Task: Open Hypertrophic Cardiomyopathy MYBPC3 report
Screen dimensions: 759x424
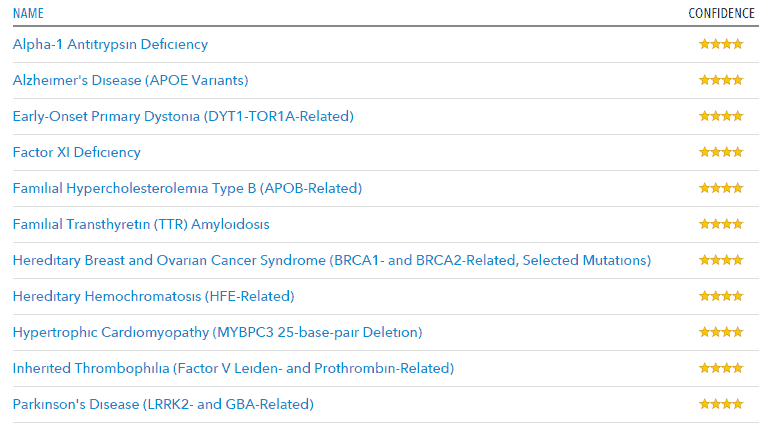Action: pyautogui.click(x=217, y=332)
